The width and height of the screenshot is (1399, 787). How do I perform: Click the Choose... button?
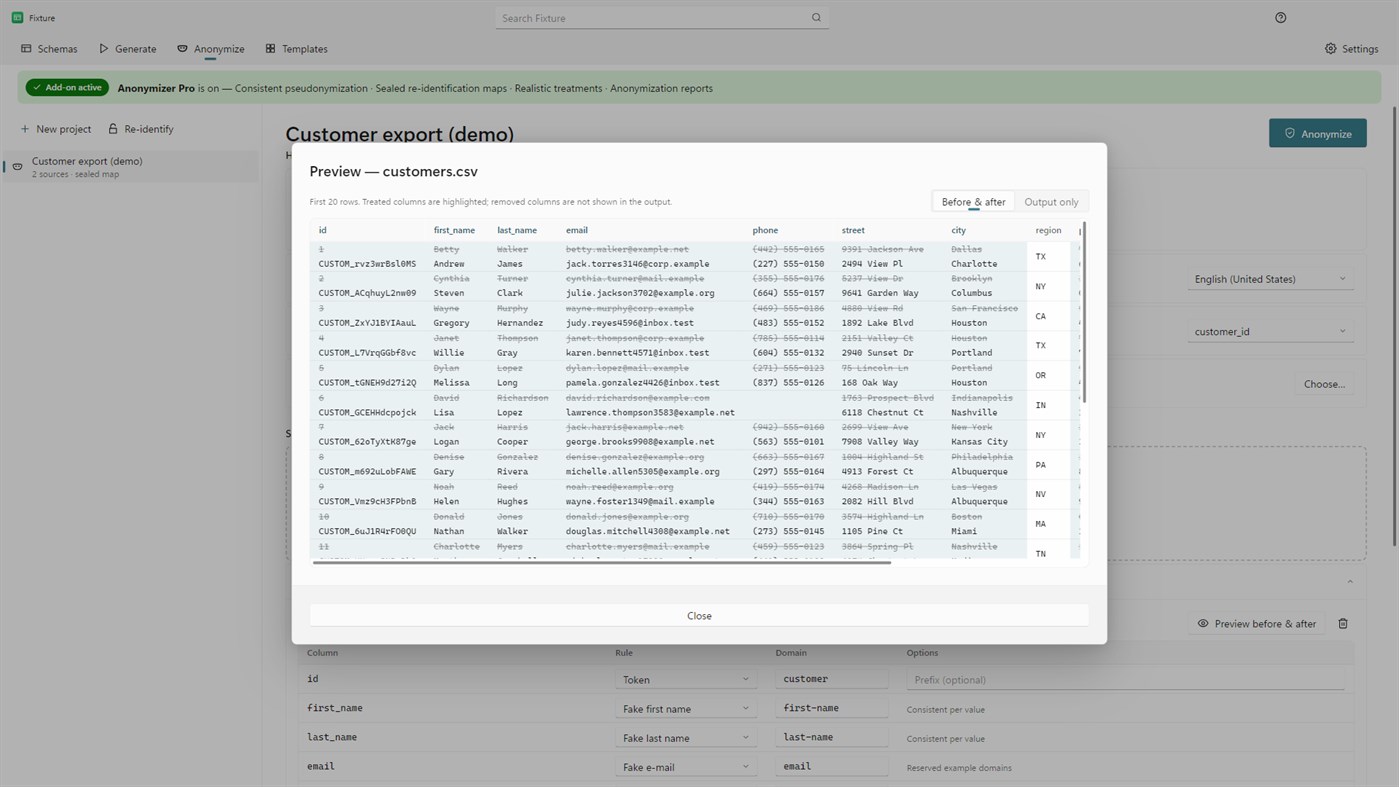[1324, 384]
